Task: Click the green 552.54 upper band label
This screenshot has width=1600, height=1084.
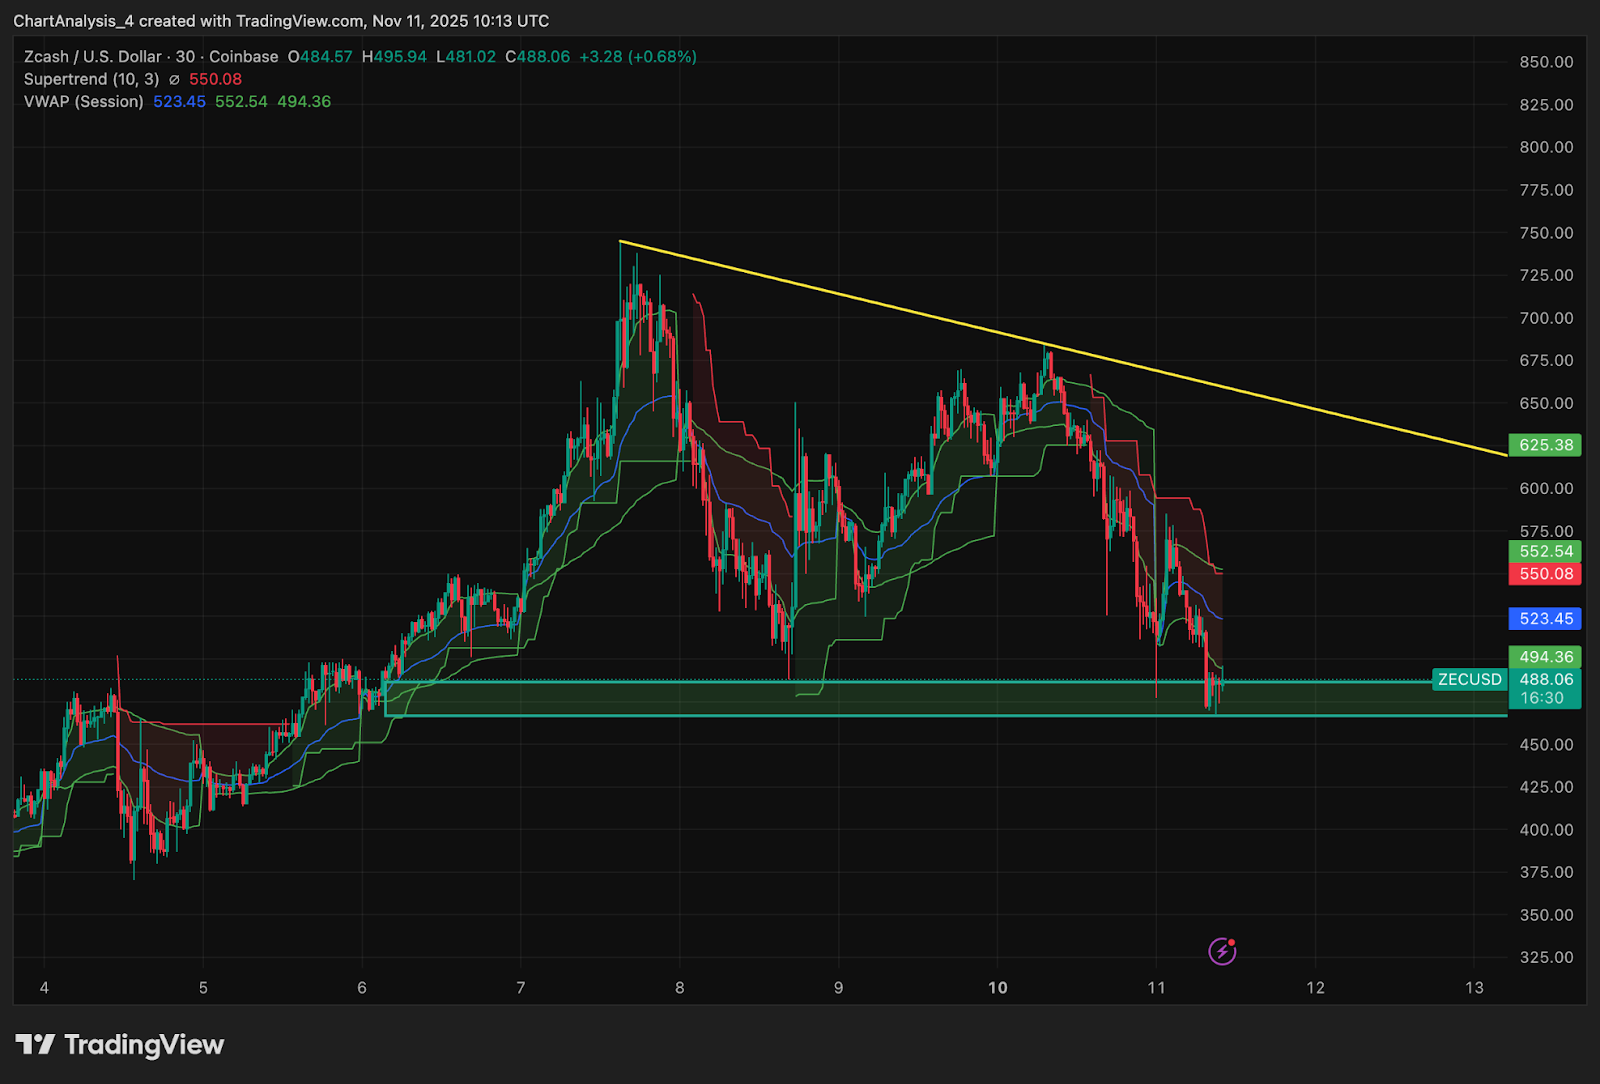Action: 1545,551
